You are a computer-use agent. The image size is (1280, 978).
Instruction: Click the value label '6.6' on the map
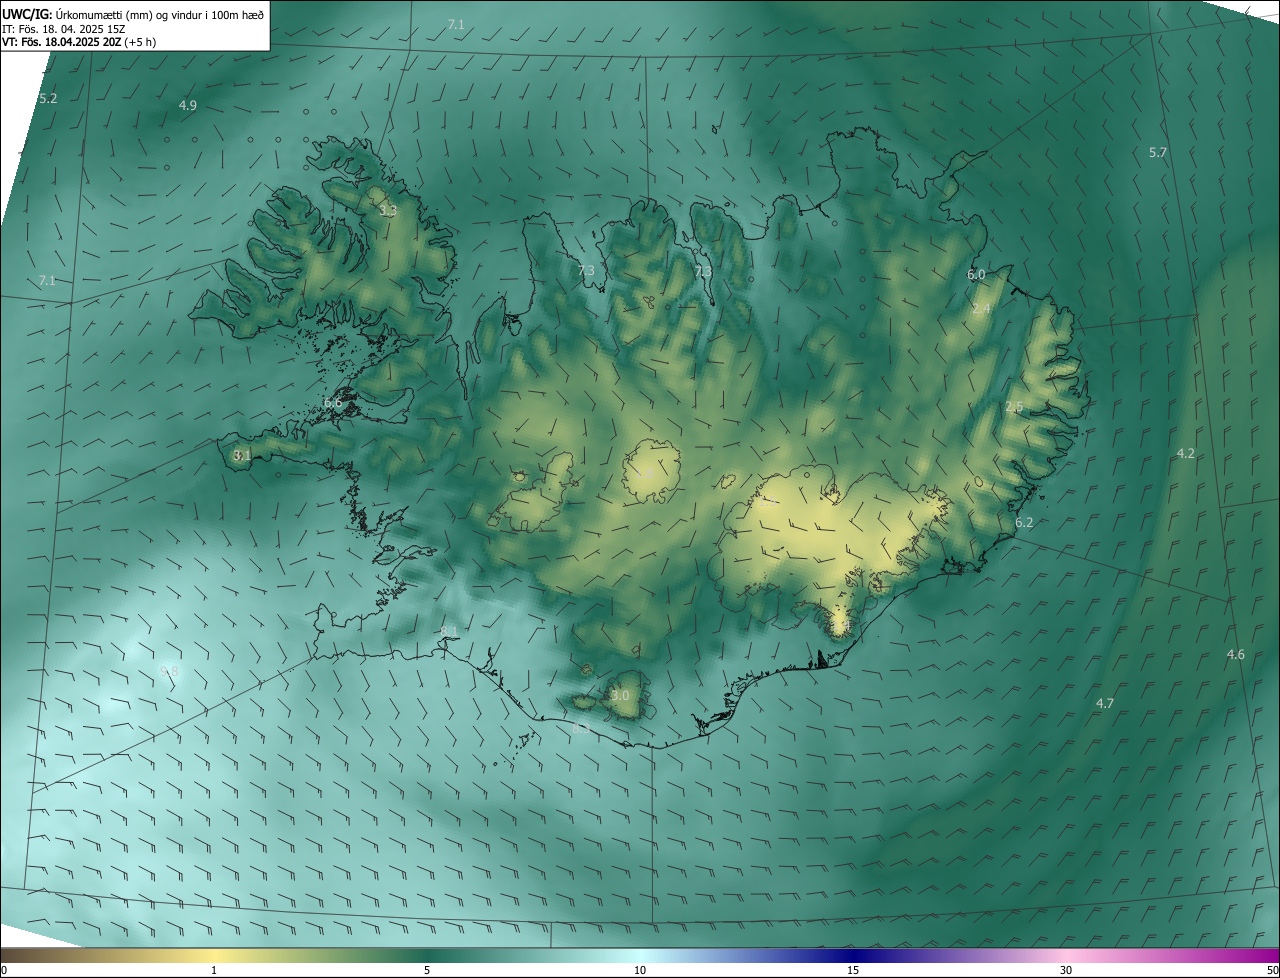pos(333,403)
